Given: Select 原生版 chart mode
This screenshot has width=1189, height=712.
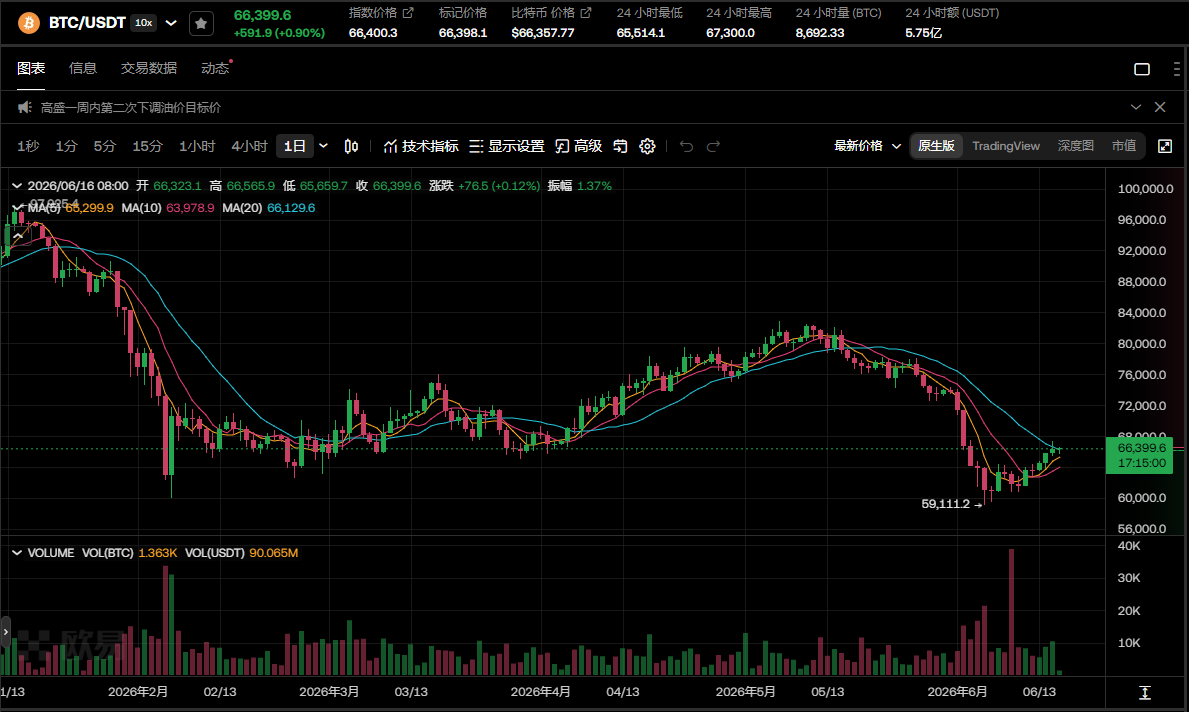Looking at the screenshot, I should click(x=936, y=146).
